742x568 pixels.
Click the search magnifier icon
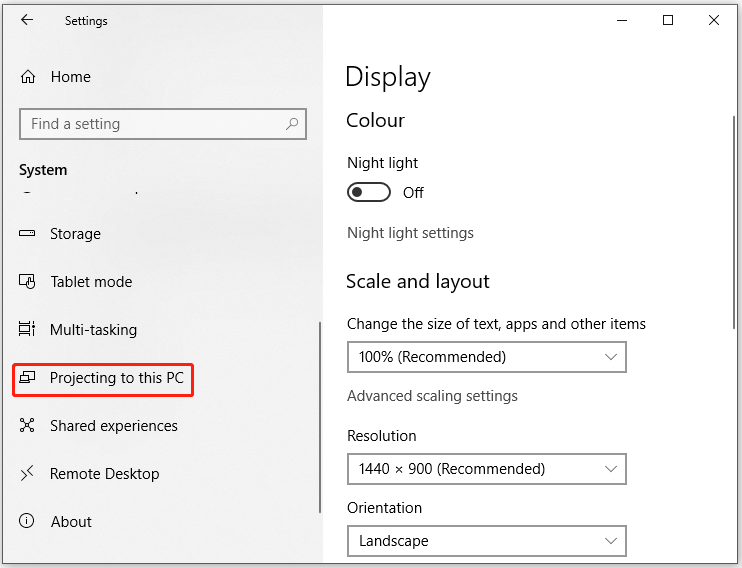[292, 124]
